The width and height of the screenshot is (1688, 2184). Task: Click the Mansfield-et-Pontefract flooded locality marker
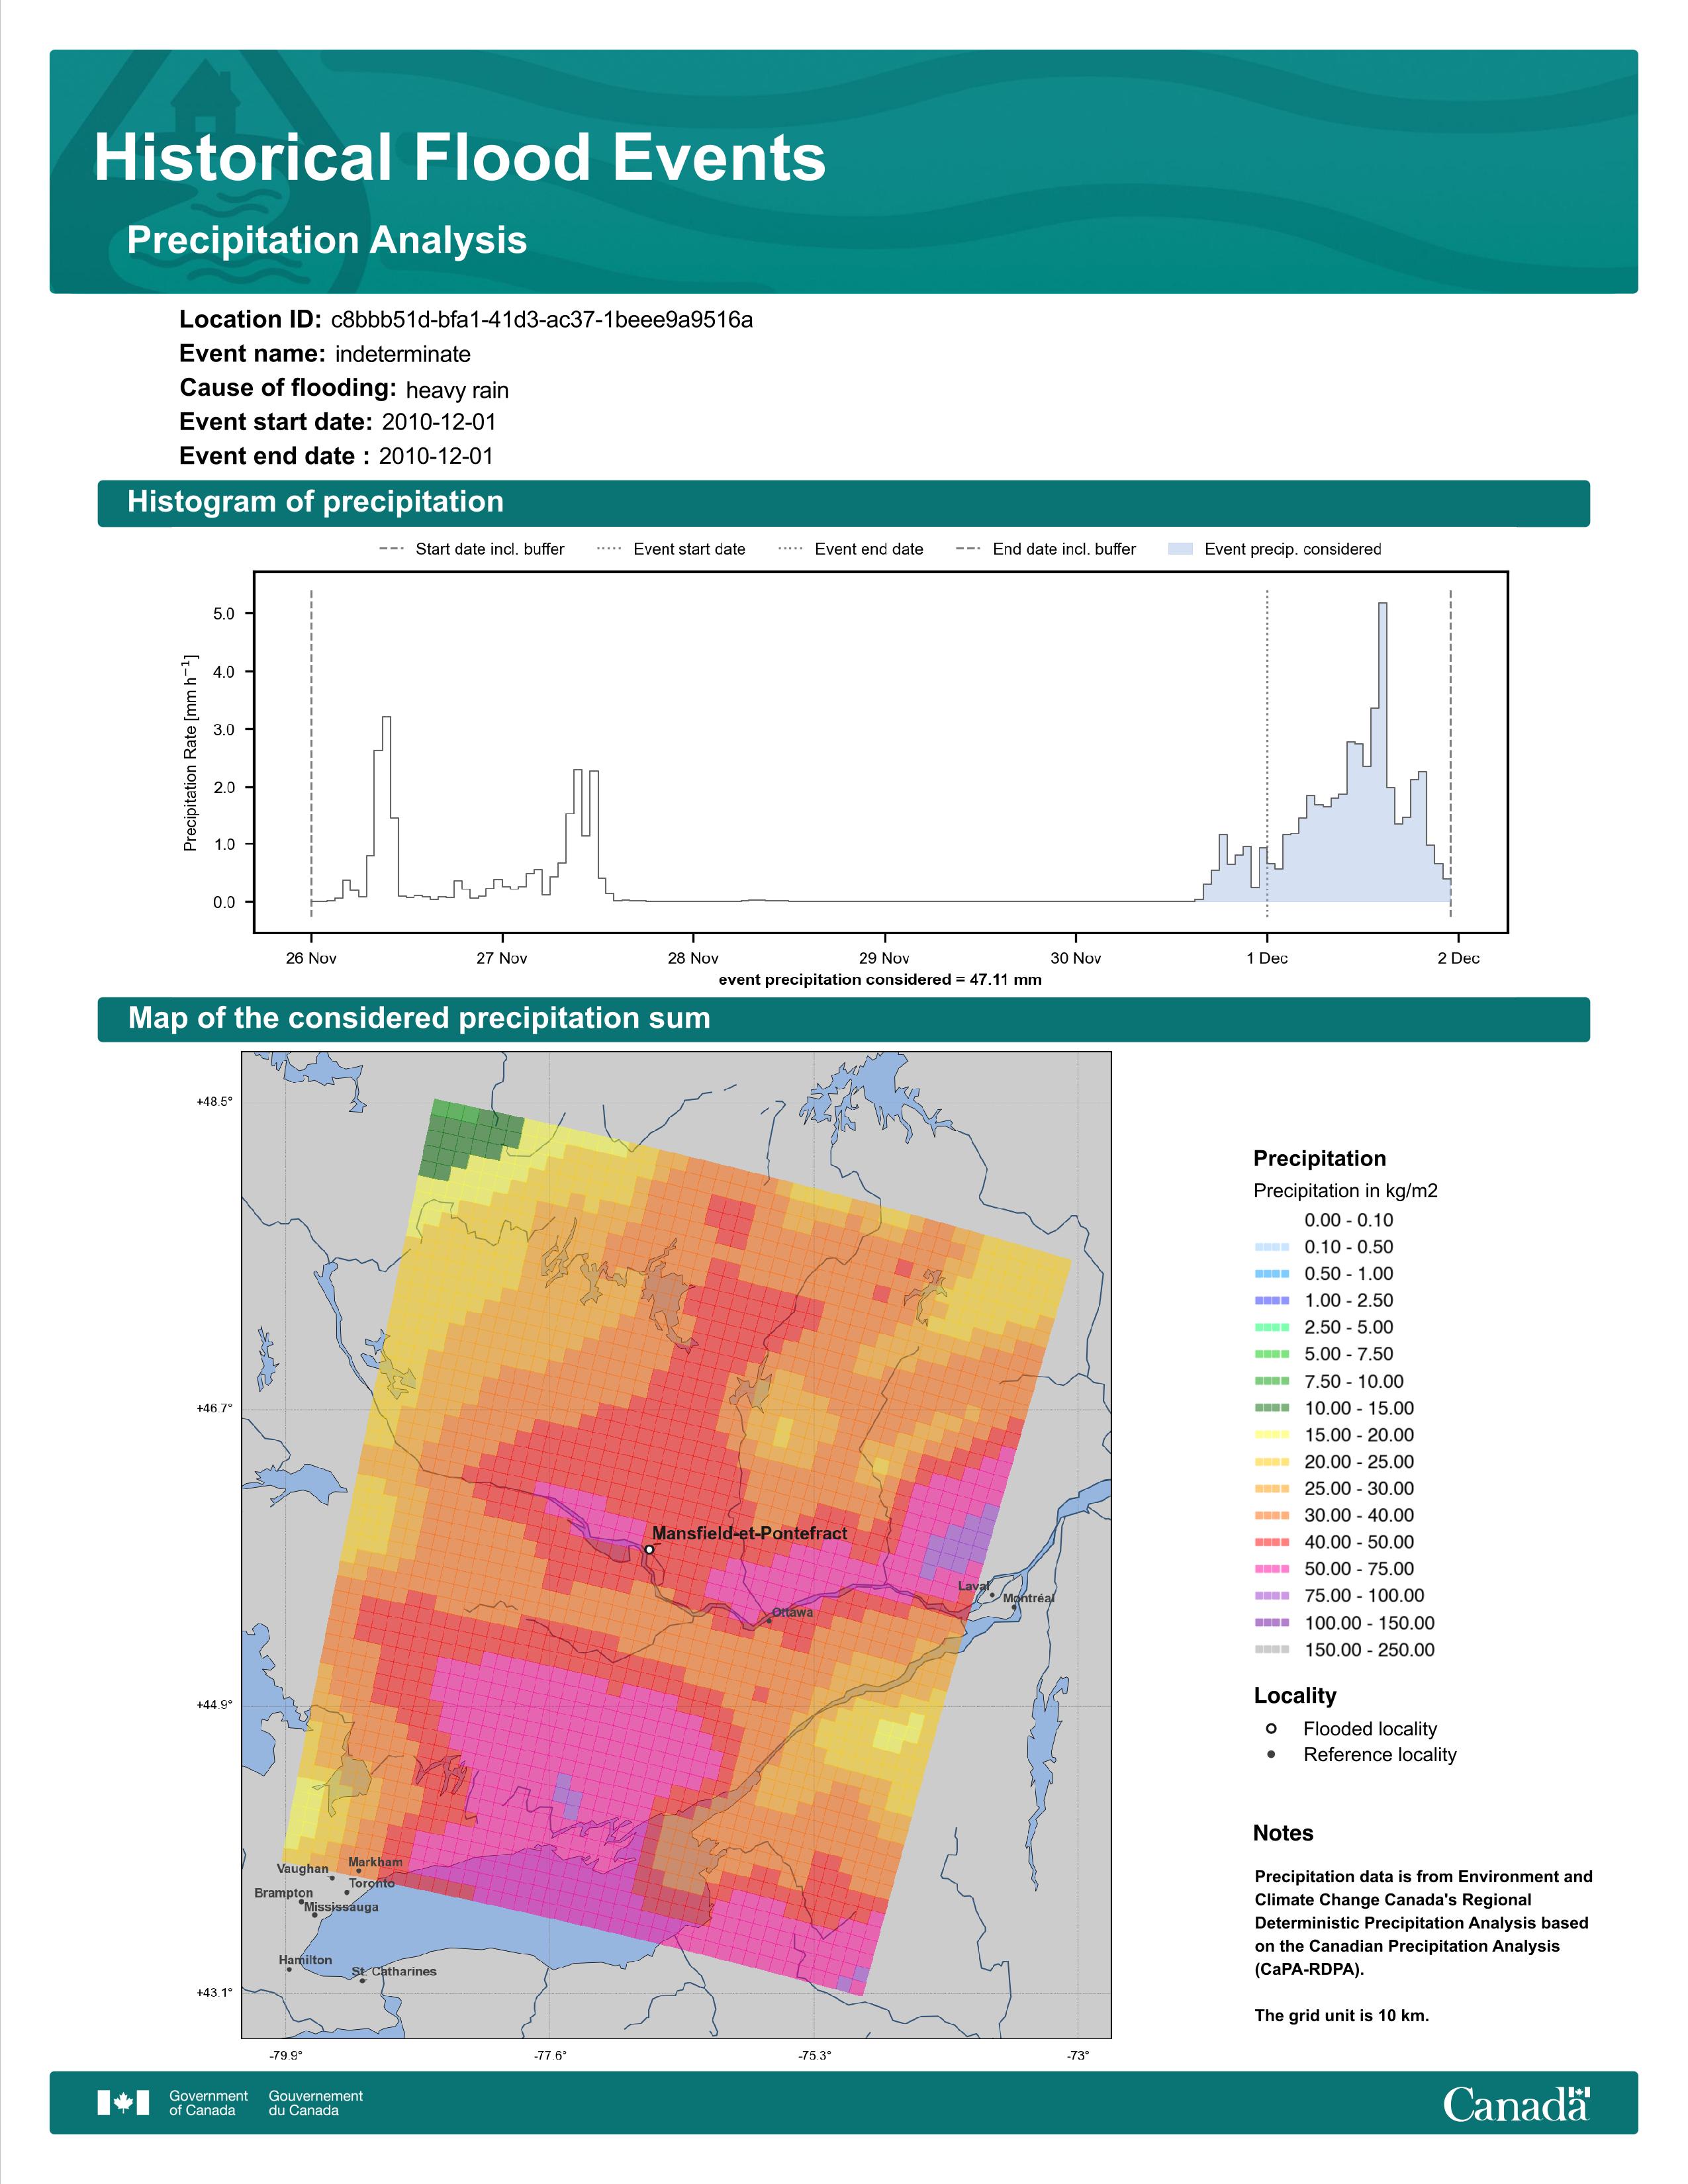click(649, 1549)
